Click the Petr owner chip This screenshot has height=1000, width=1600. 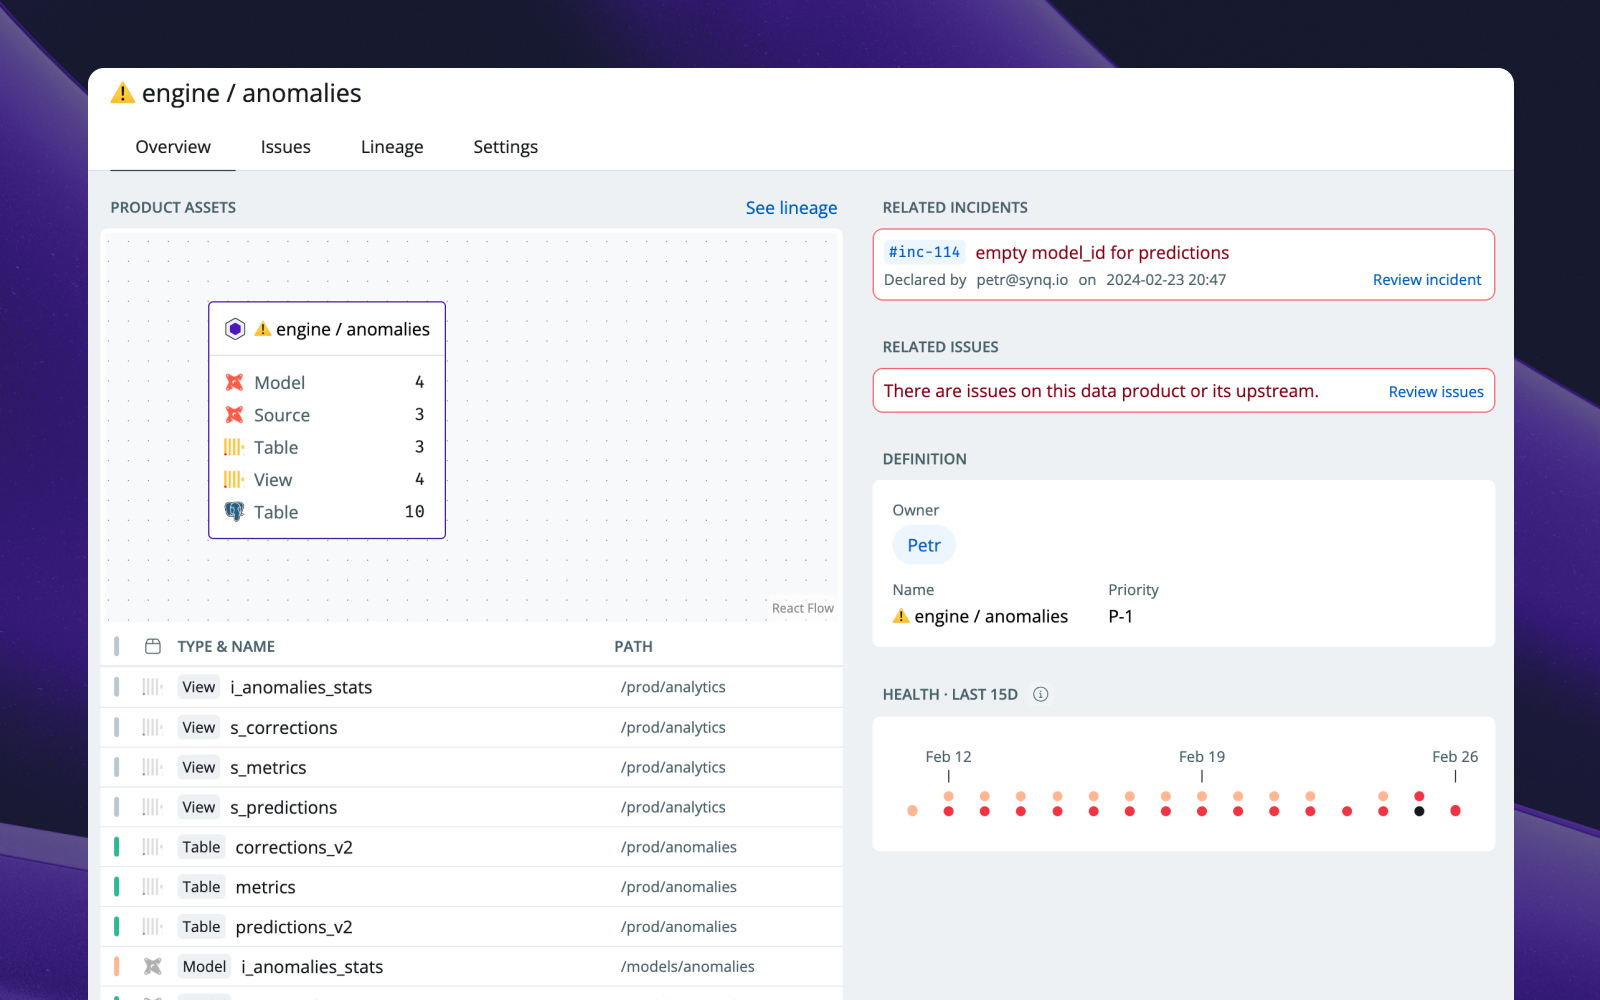[924, 545]
